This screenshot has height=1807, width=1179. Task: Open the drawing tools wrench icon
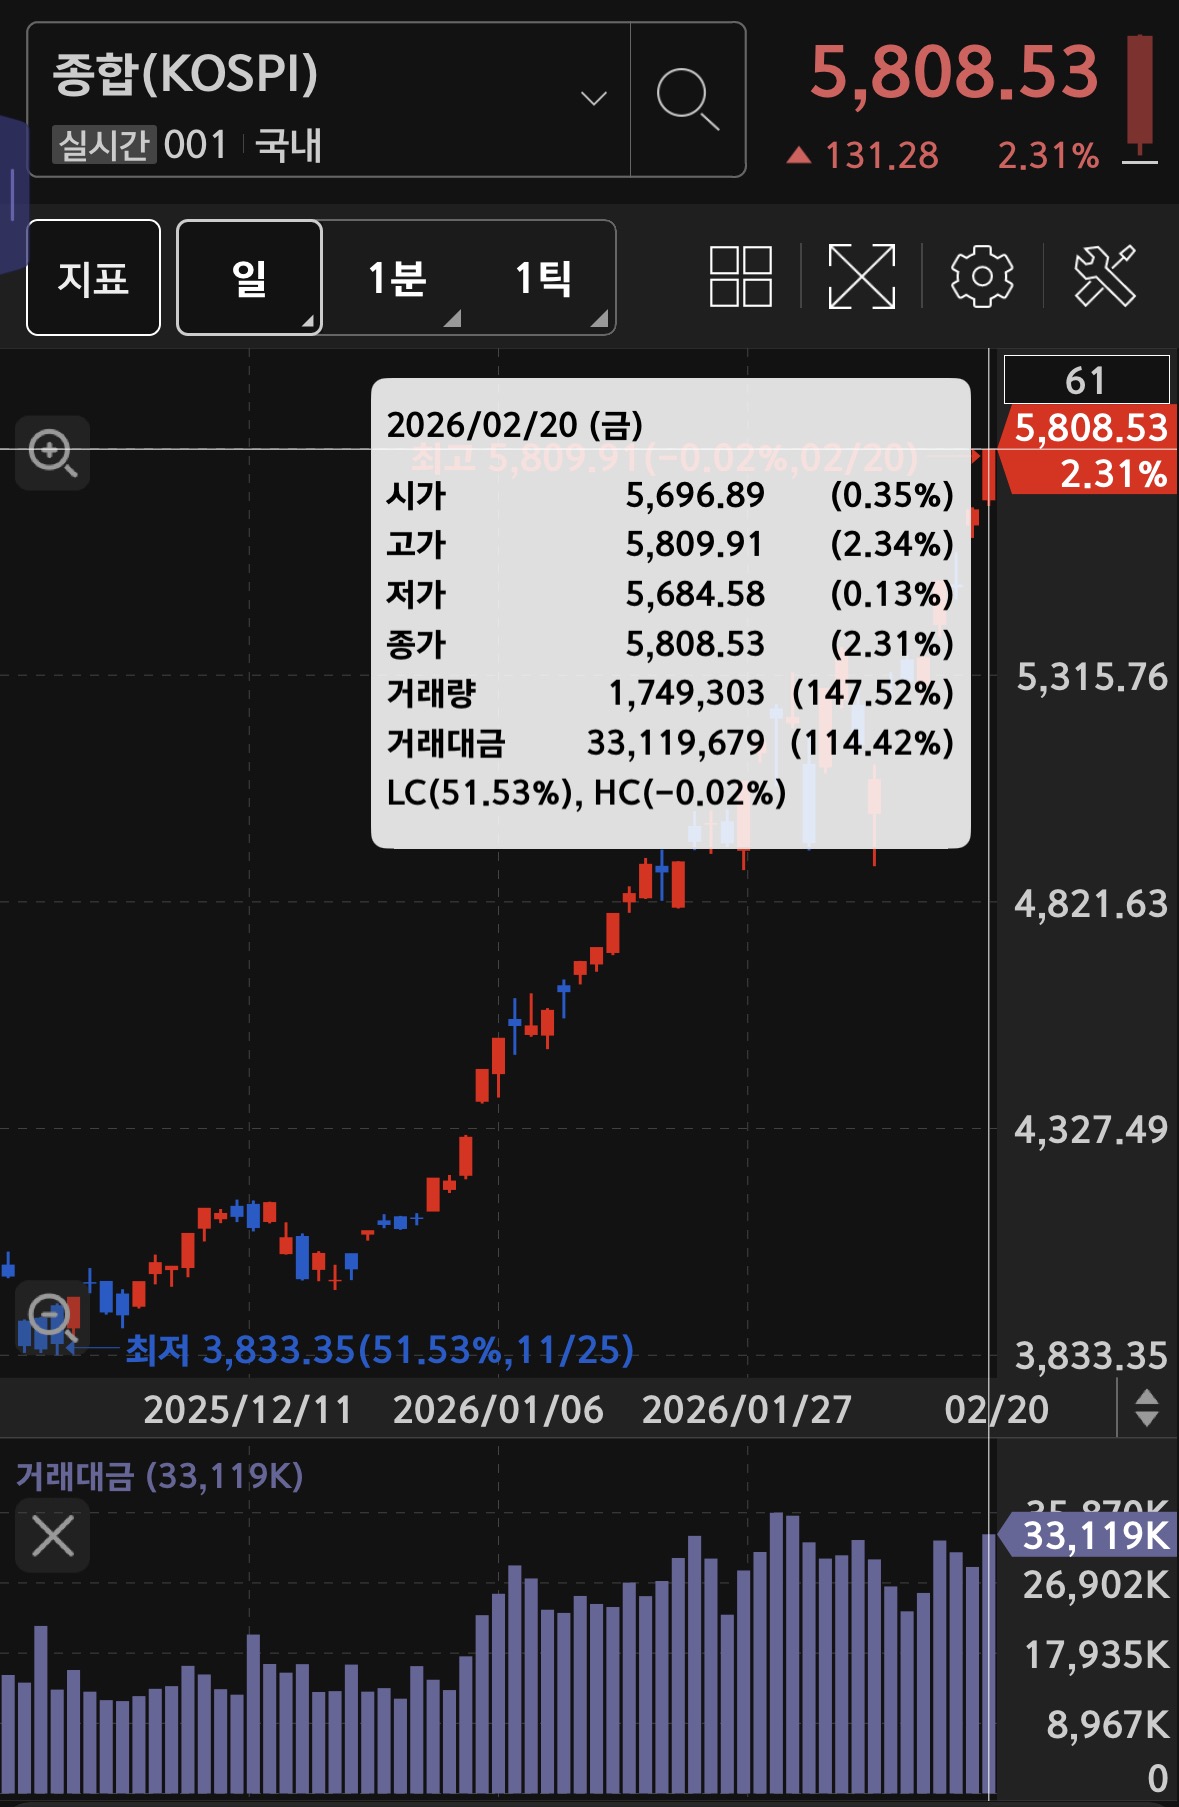tap(1105, 276)
